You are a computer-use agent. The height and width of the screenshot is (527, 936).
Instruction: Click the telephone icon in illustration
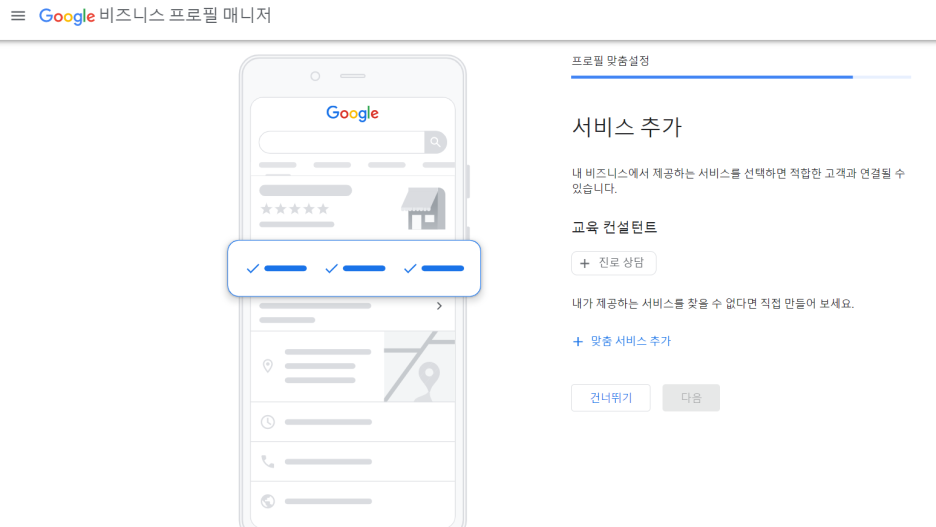click(267, 461)
